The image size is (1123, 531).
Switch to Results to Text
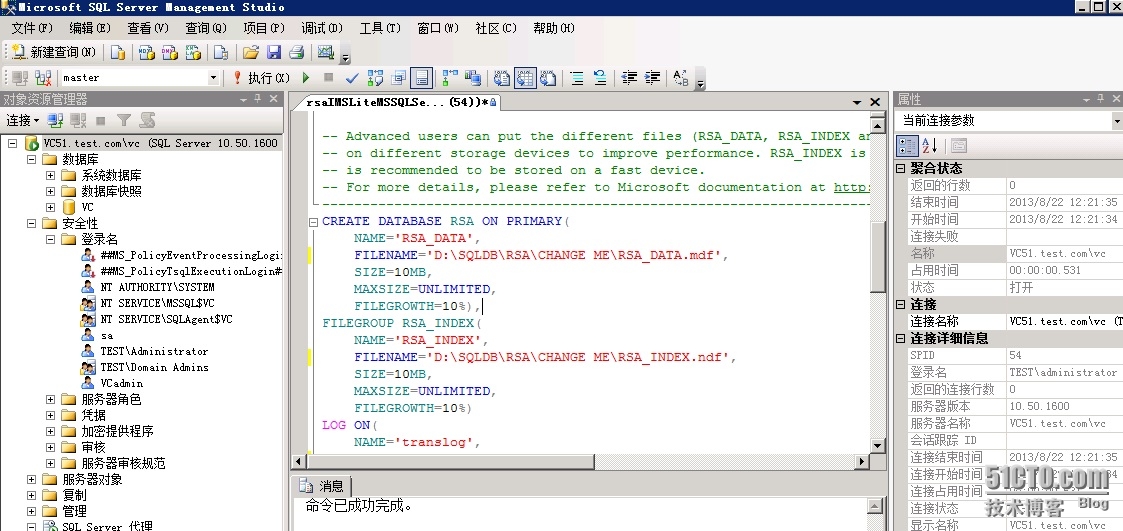coord(502,77)
